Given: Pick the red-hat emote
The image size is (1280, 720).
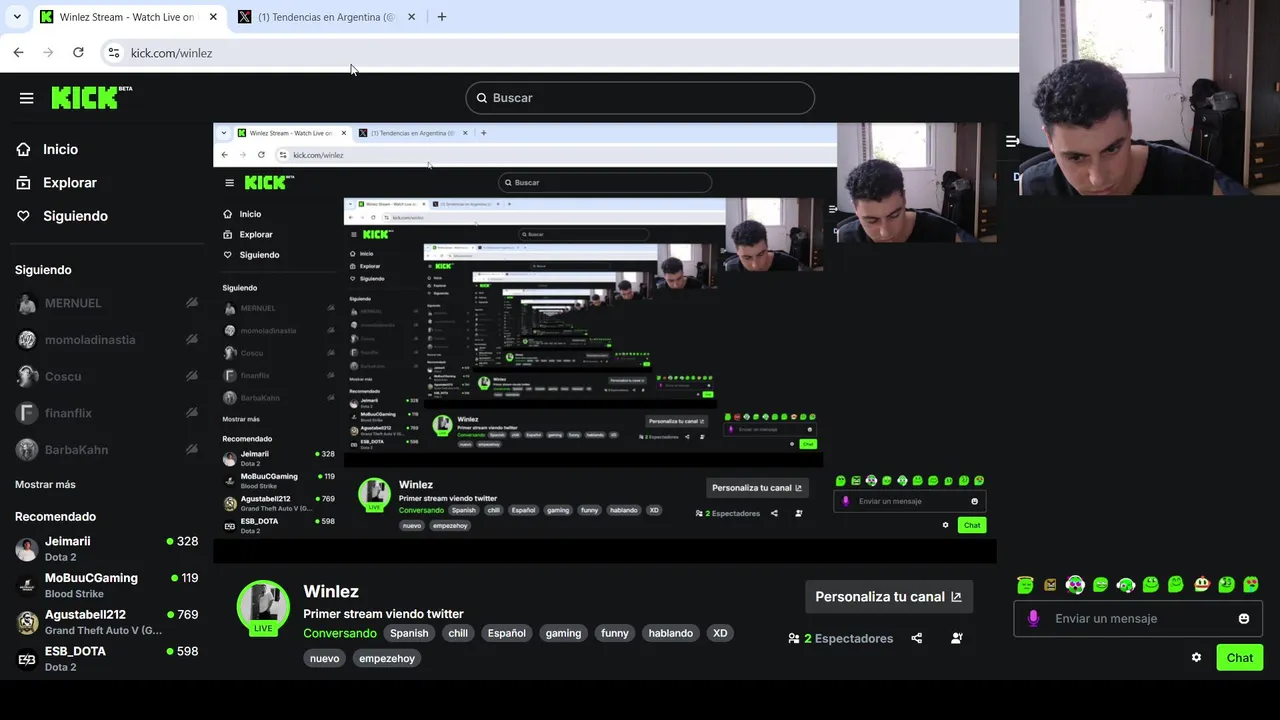Looking at the screenshot, I should click(1202, 585).
